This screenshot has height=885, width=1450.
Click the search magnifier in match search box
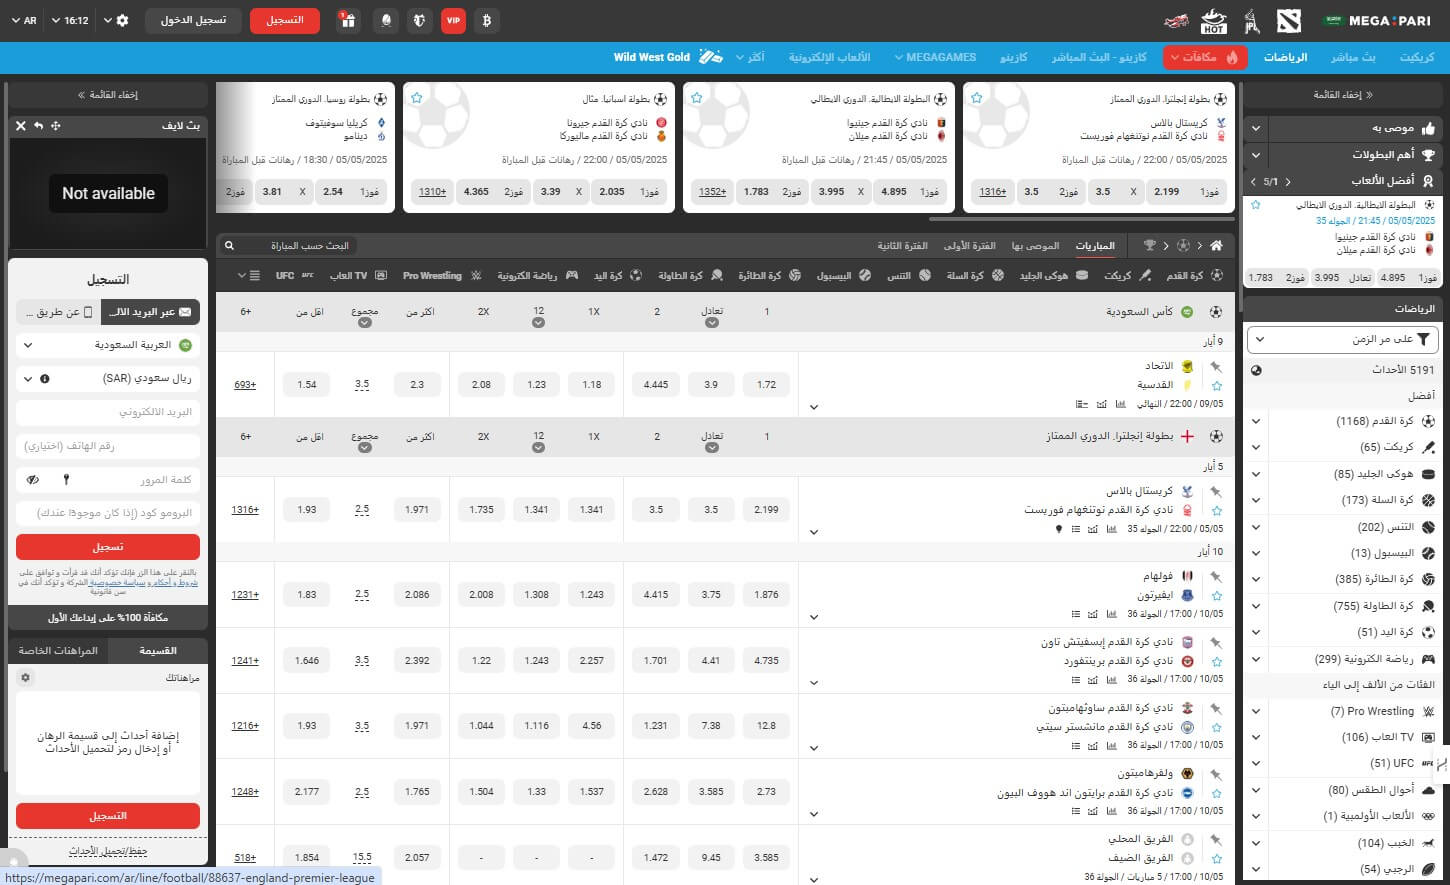[229, 246]
